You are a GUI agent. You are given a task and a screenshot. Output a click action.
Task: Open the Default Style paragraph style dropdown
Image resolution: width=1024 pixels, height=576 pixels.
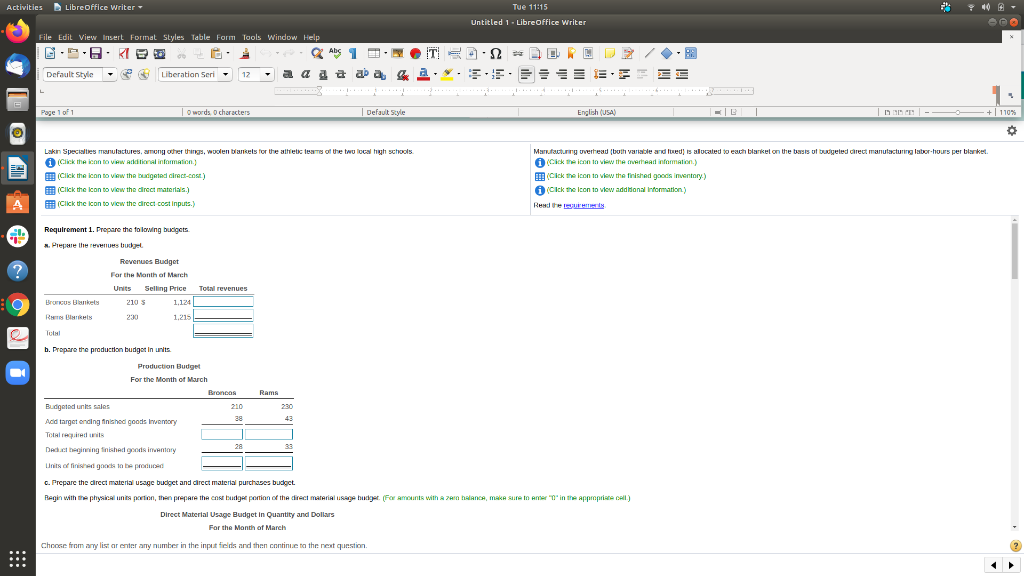[110, 74]
